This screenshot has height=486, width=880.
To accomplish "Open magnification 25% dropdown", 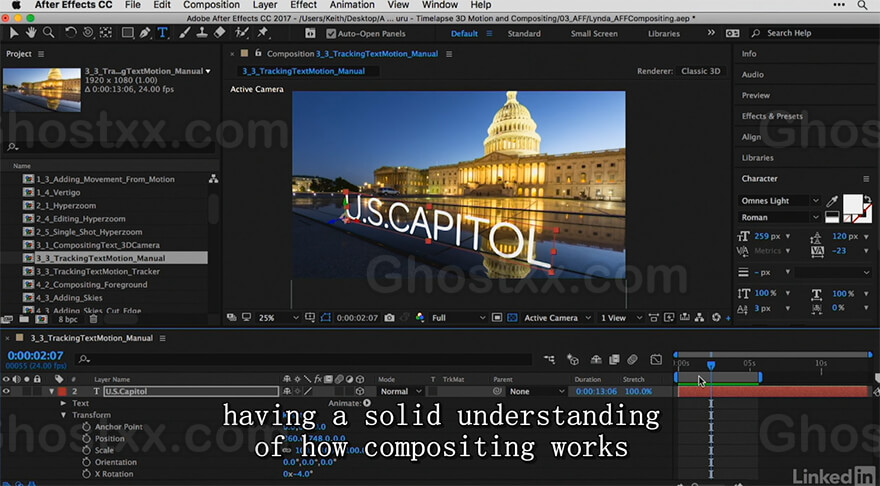I will 278,318.
